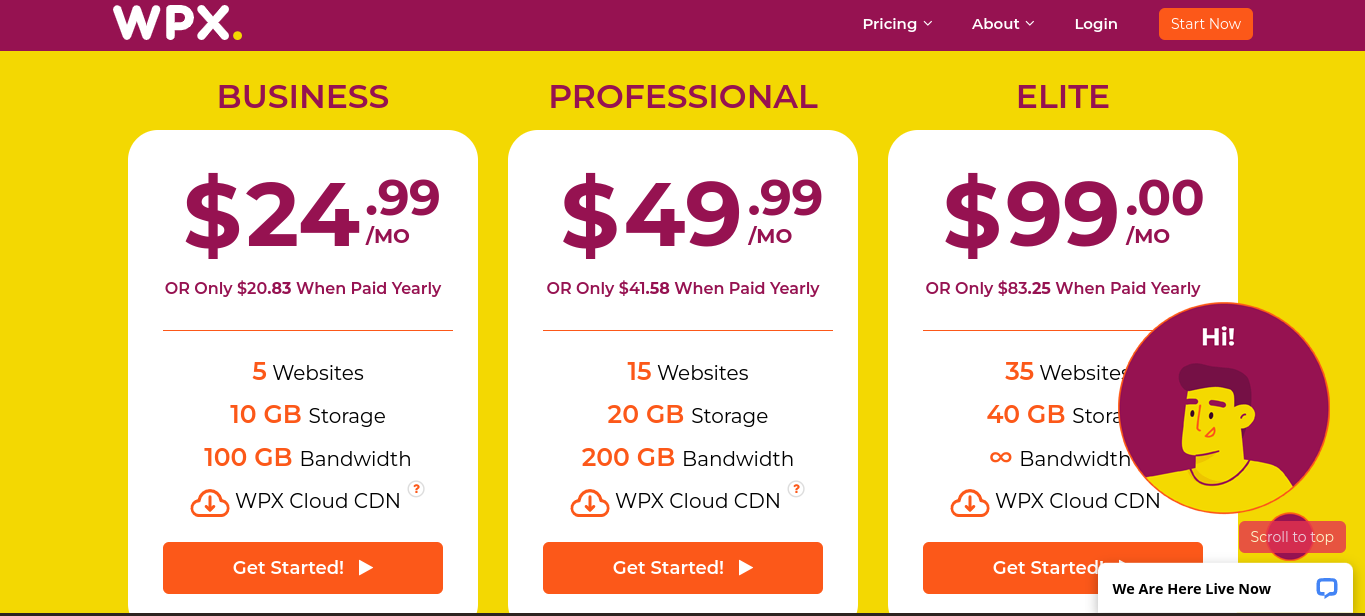Click the PROFESSIONAL plan heading
Screen dimensions: 1365x616
[683, 97]
